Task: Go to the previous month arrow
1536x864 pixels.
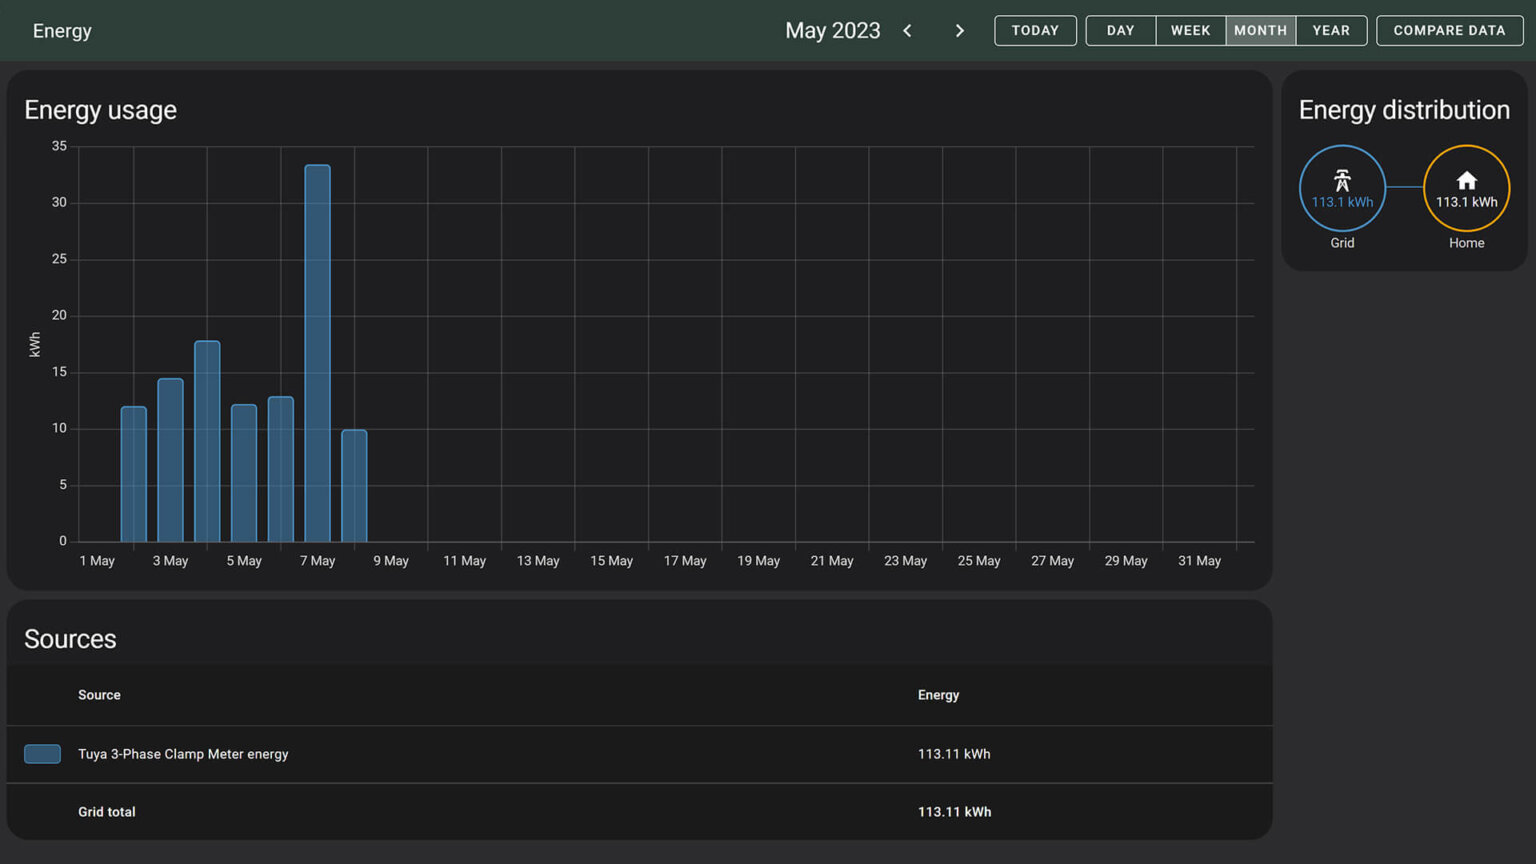Action: tap(907, 31)
